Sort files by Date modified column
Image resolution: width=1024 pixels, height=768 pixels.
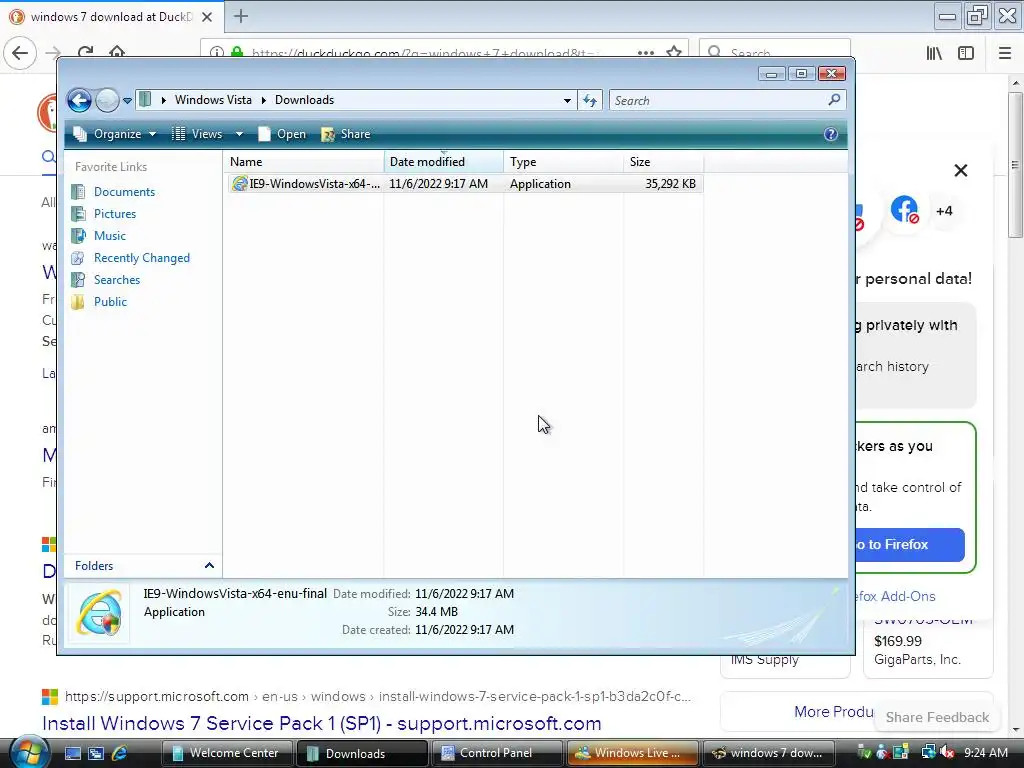(x=443, y=162)
